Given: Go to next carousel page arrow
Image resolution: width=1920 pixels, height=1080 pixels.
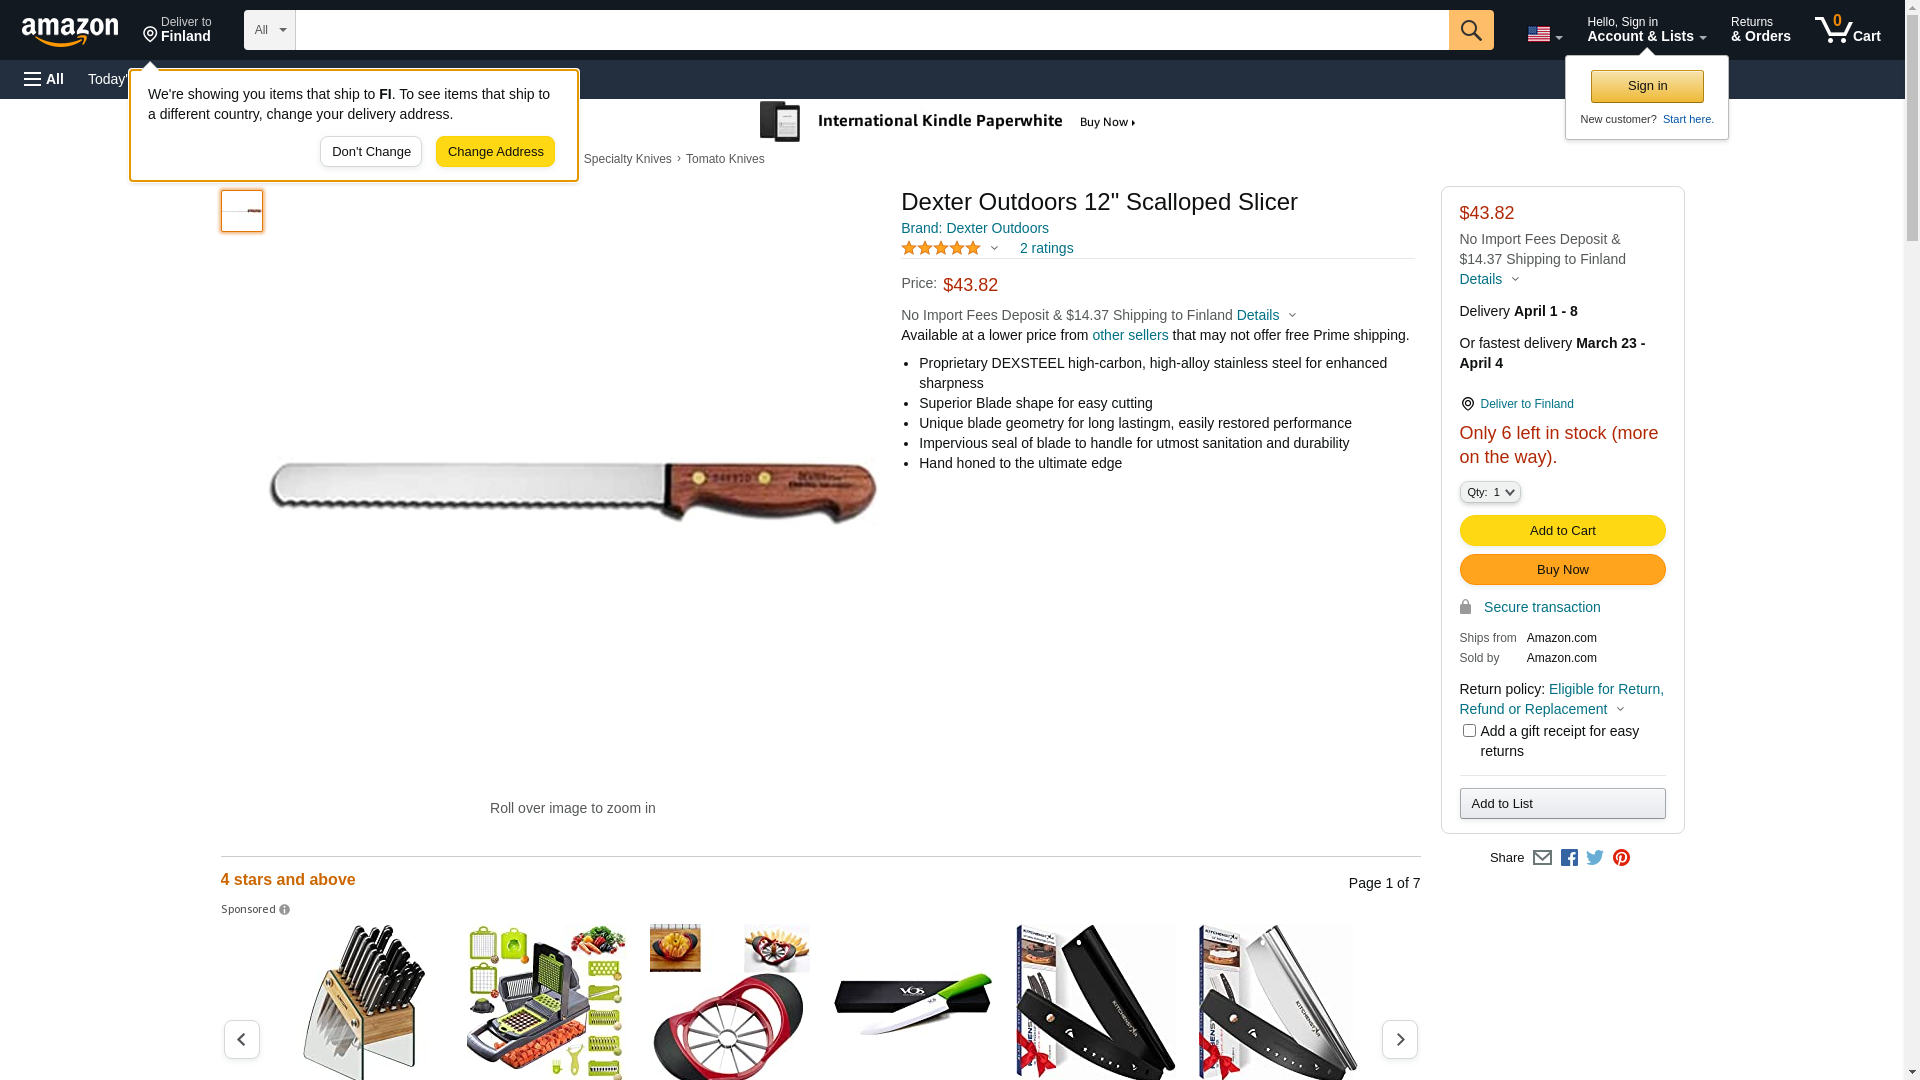Looking at the screenshot, I should click(1399, 1039).
